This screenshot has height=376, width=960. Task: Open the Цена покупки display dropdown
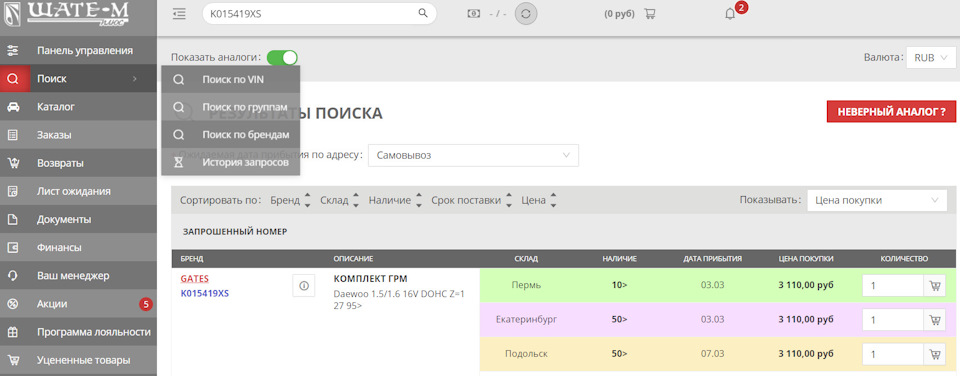point(877,200)
